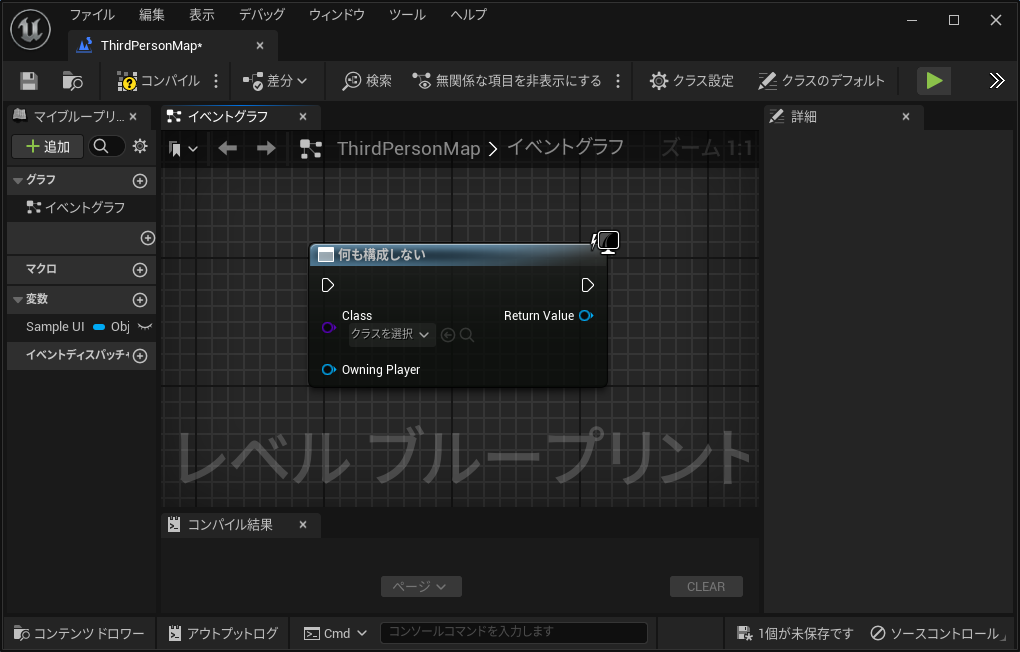Close the ThirdPersonMap tab
This screenshot has width=1020, height=652.
[260, 46]
